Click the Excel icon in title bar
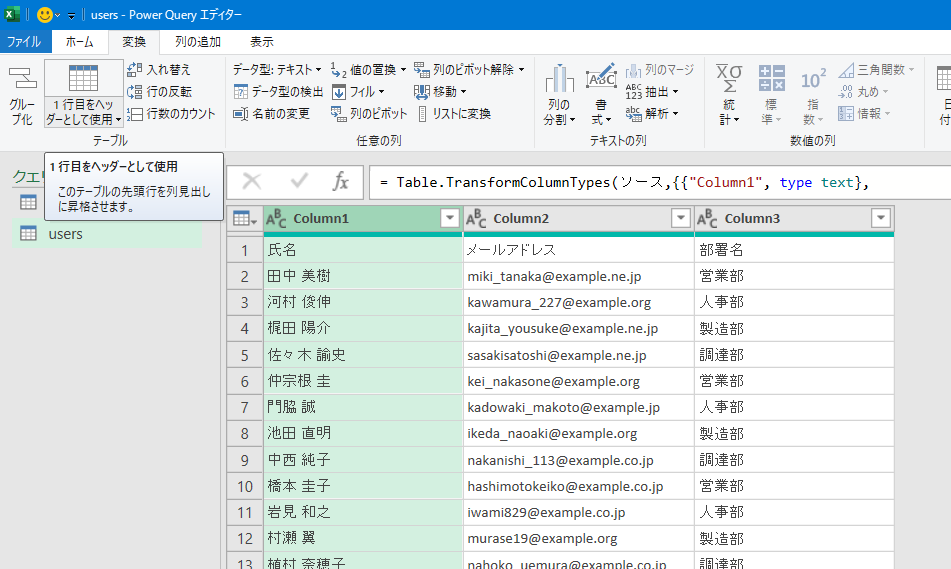The height and width of the screenshot is (569, 951). coord(12,15)
